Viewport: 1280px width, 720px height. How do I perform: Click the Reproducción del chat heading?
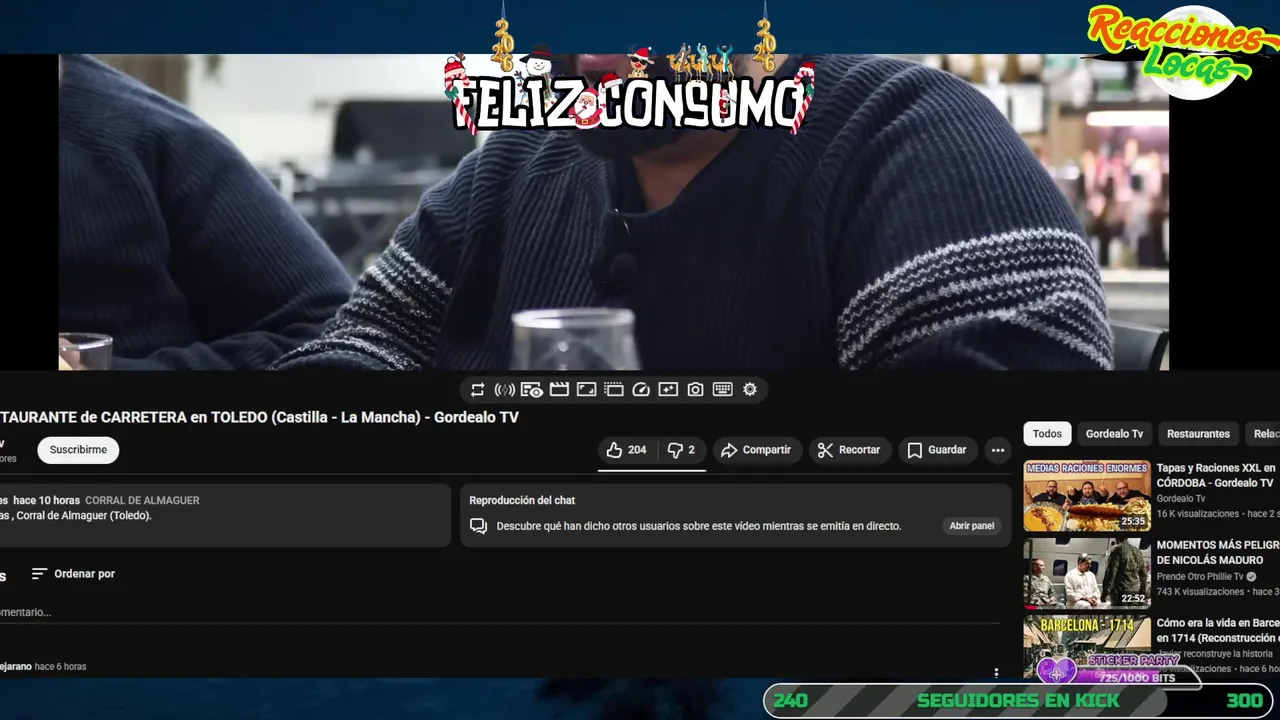coord(522,500)
